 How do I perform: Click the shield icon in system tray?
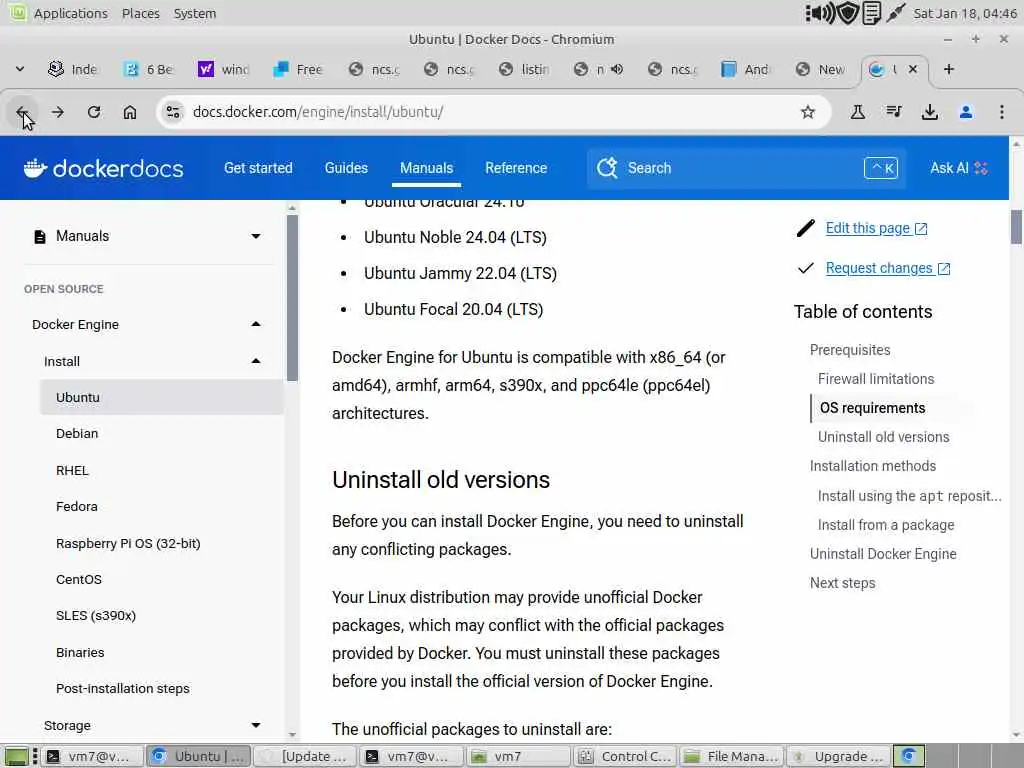[x=848, y=13]
